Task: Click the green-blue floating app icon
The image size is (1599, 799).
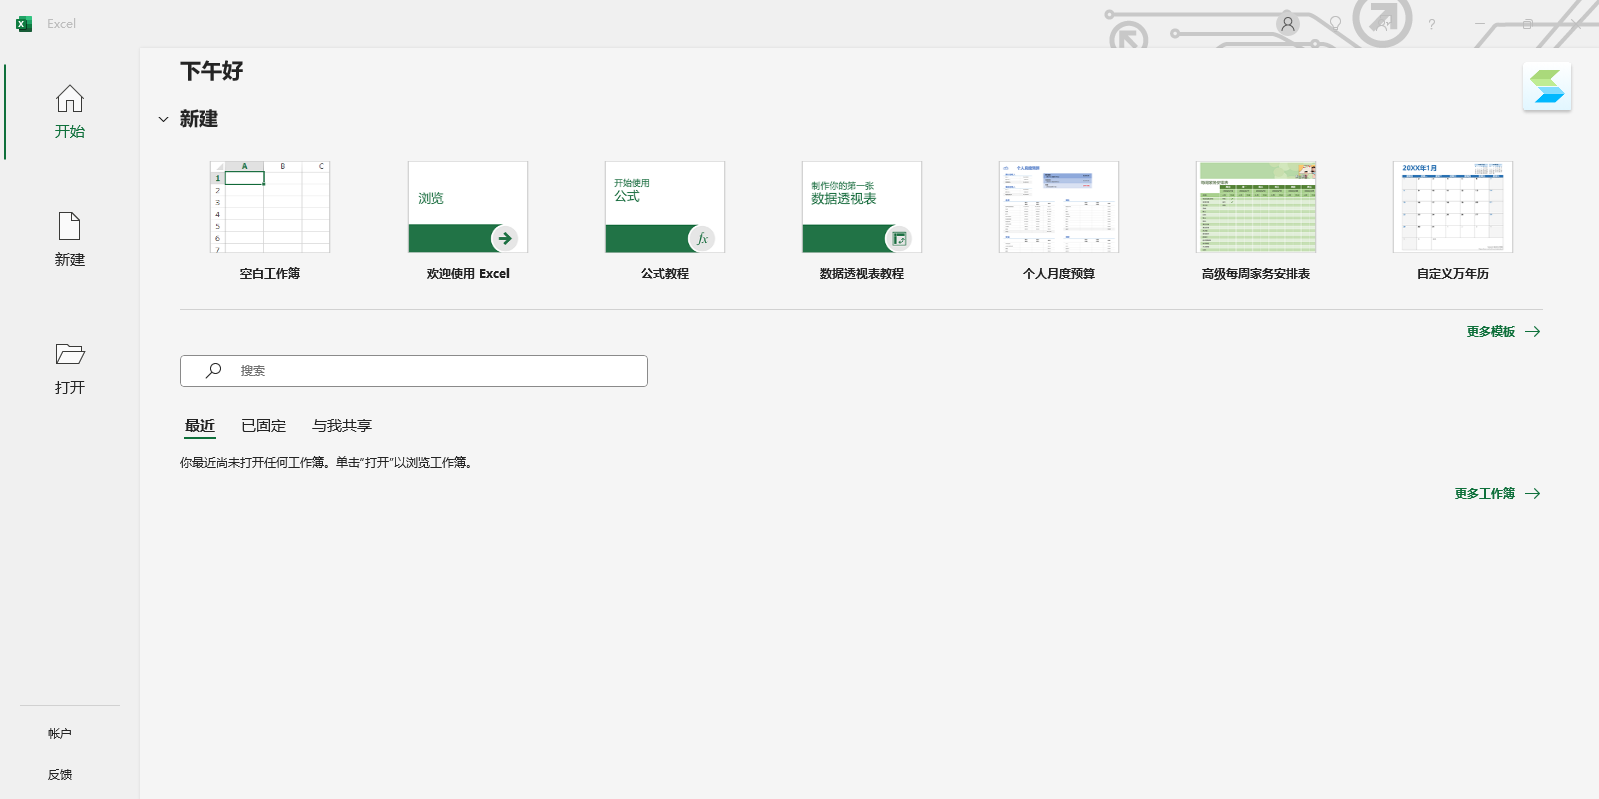Action: tap(1546, 87)
